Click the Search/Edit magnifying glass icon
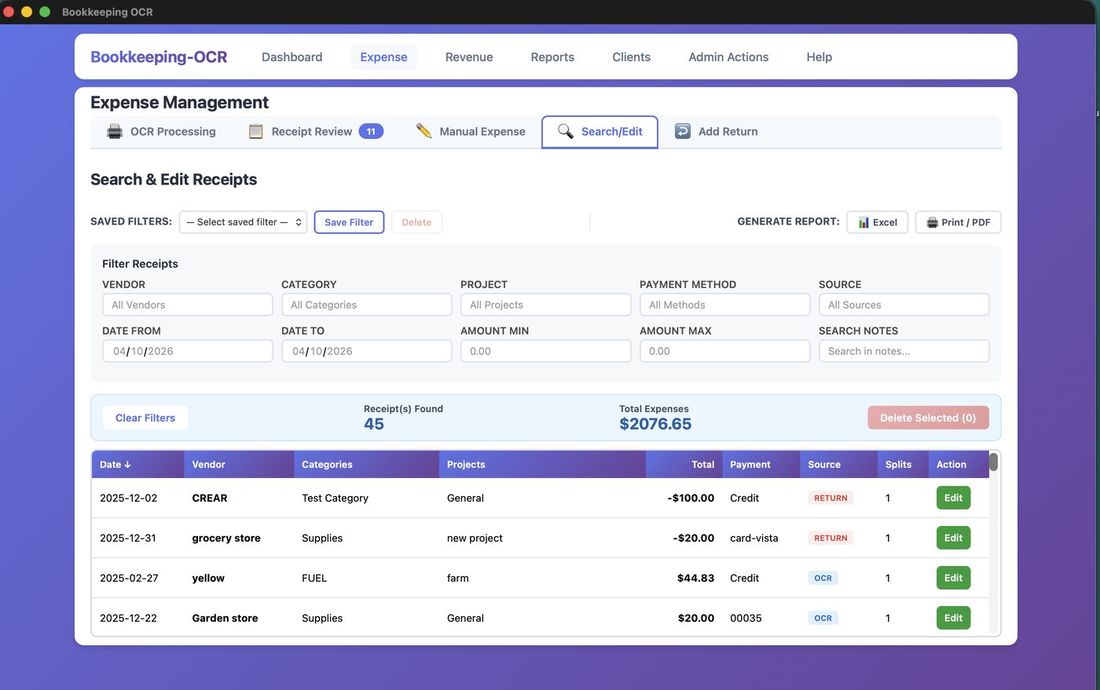 pyautogui.click(x=564, y=131)
